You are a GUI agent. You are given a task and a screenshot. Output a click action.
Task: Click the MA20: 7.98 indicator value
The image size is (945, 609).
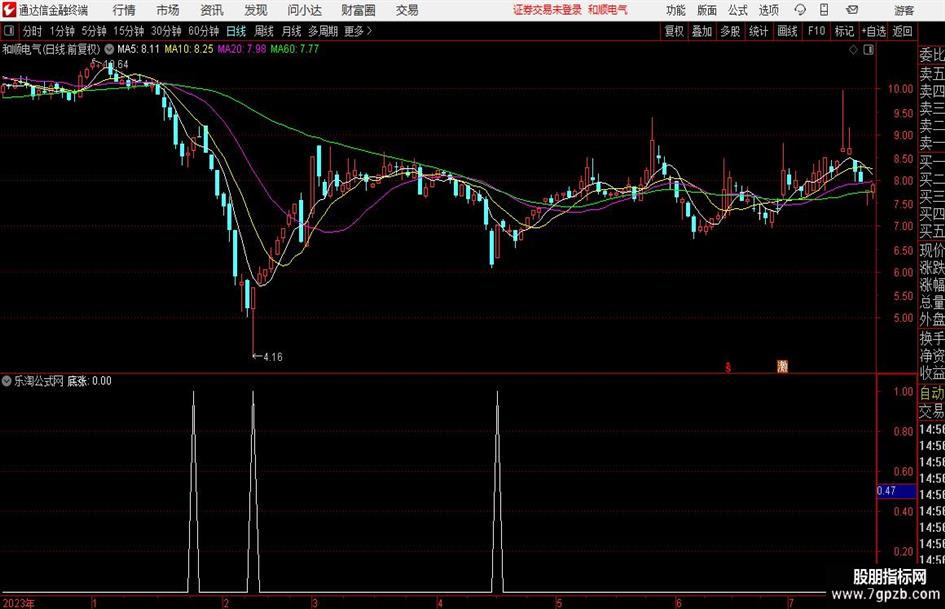tap(242, 49)
